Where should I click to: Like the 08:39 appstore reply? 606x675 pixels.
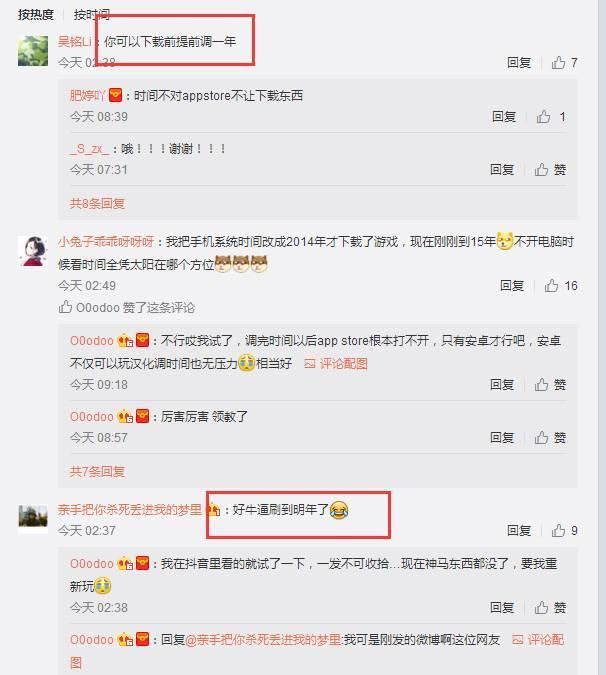(x=550, y=117)
